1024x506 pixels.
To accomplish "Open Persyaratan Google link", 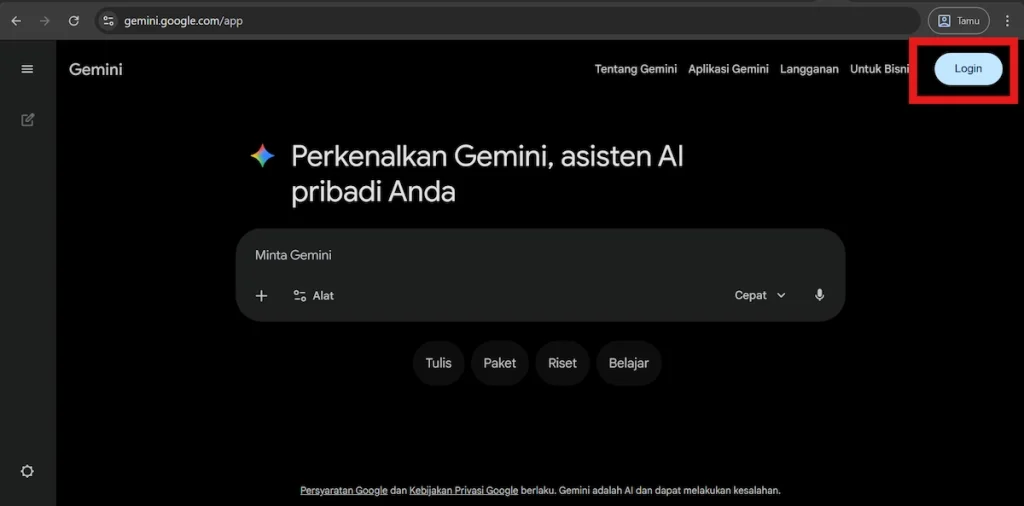I will coord(344,490).
